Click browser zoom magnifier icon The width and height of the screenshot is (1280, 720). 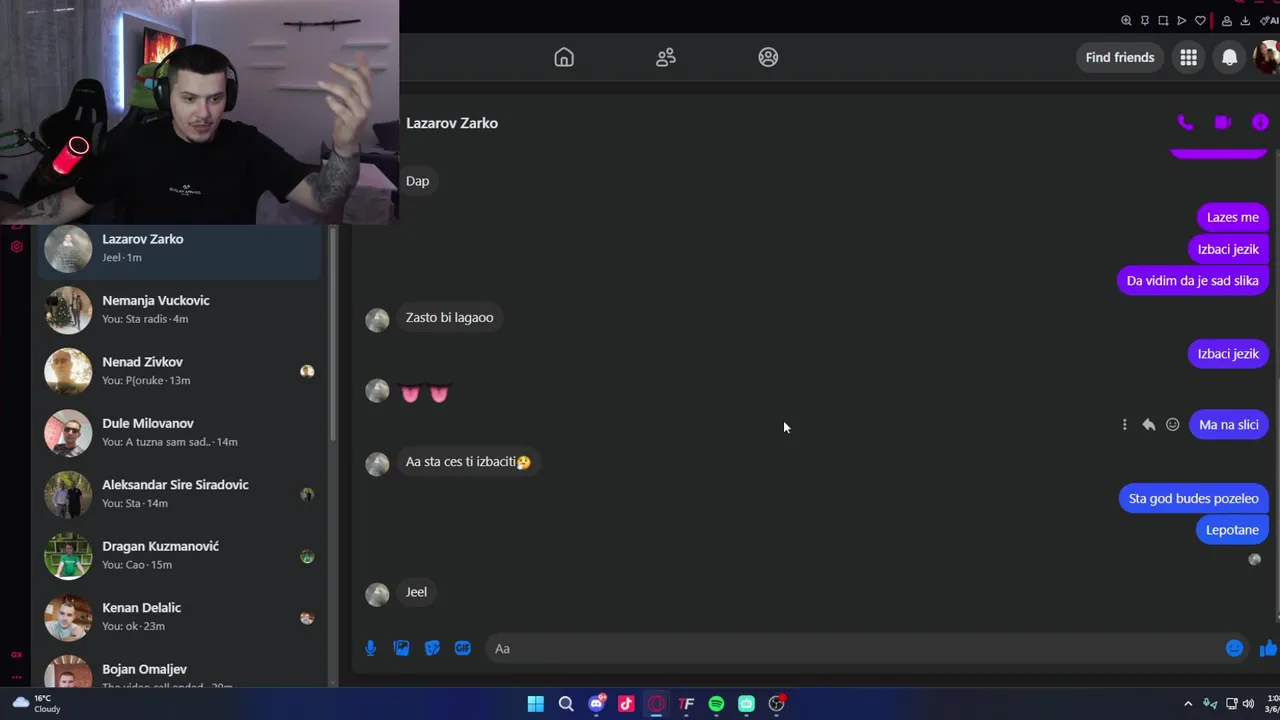(x=1126, y=20)
